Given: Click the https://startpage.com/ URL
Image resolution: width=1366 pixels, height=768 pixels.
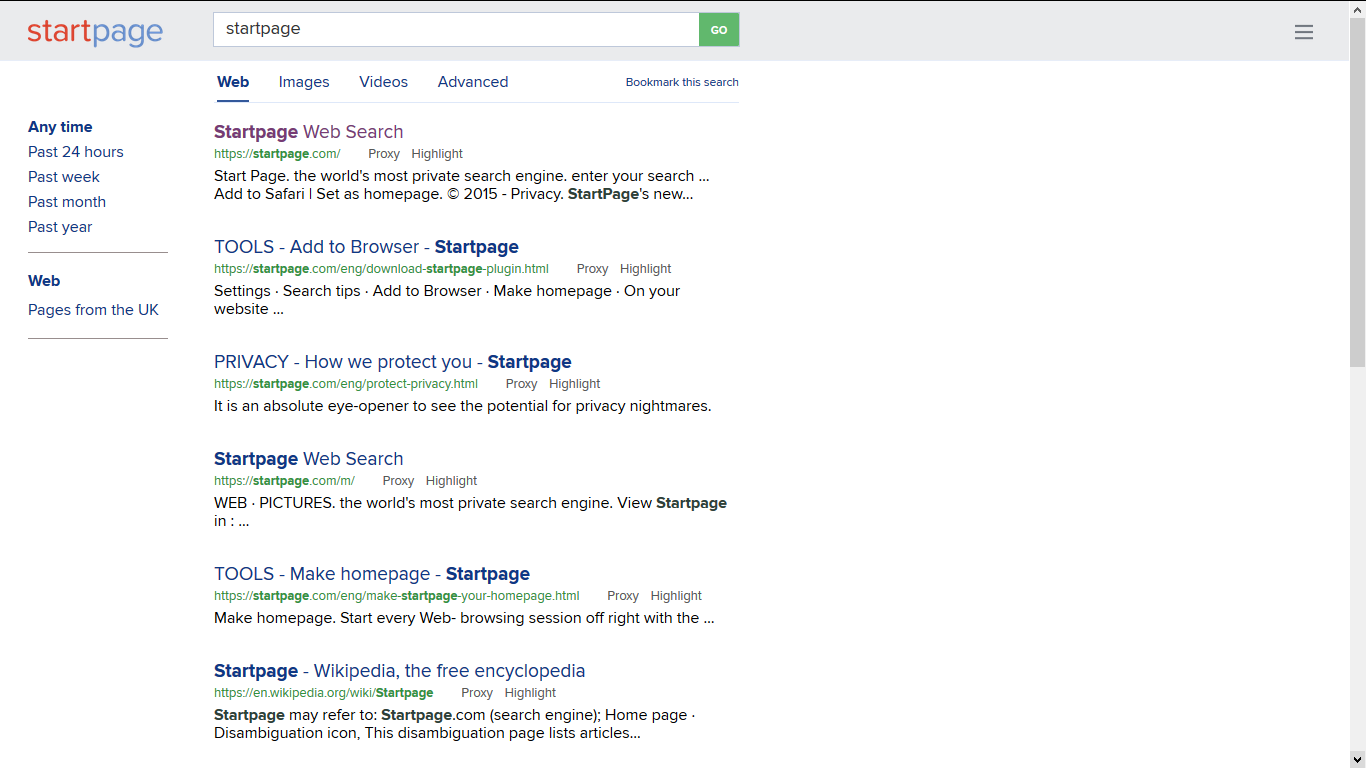Looking at the screenshot, I should [x=277, y=154].
